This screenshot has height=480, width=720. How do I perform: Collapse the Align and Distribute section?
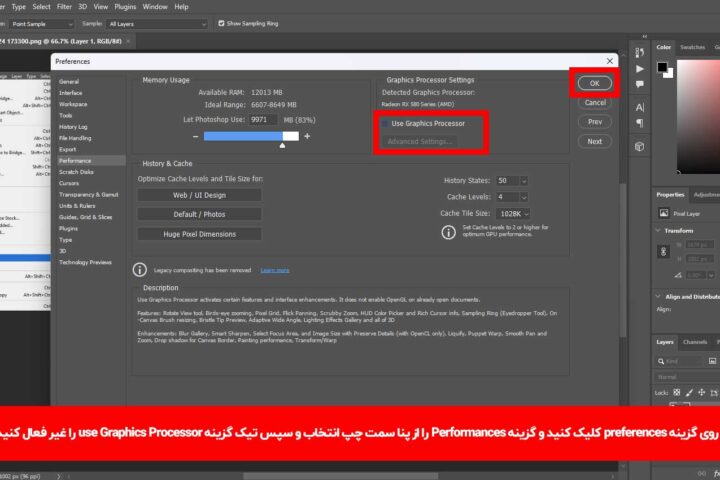658,297
